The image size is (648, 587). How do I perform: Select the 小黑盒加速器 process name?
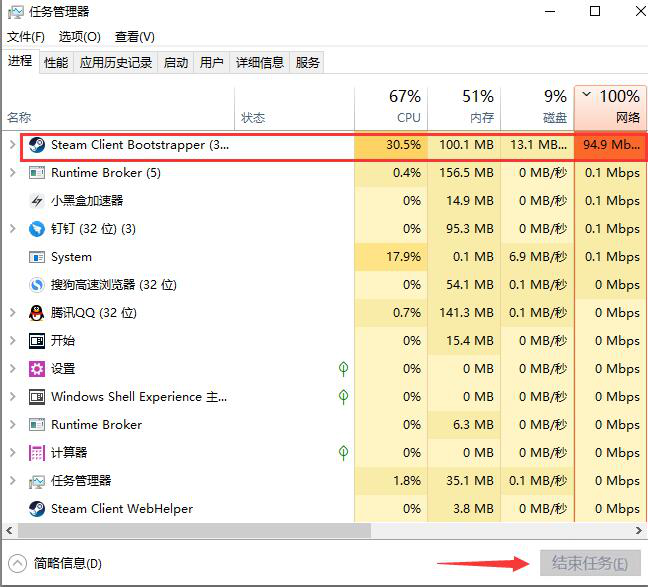tap(87, 201)
